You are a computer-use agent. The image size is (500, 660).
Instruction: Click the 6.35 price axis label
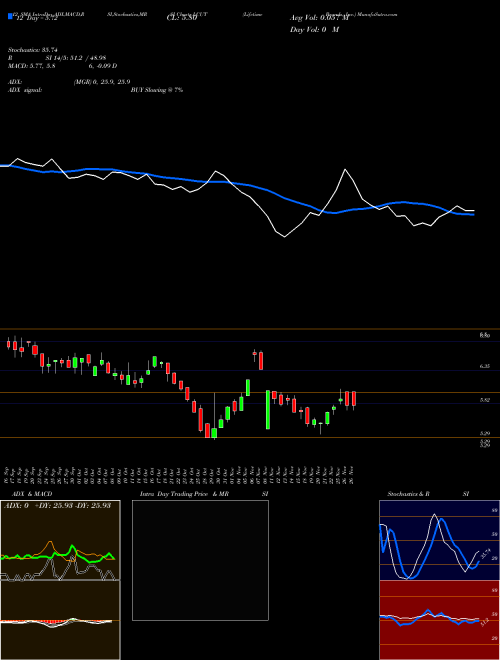pos(485,367)
